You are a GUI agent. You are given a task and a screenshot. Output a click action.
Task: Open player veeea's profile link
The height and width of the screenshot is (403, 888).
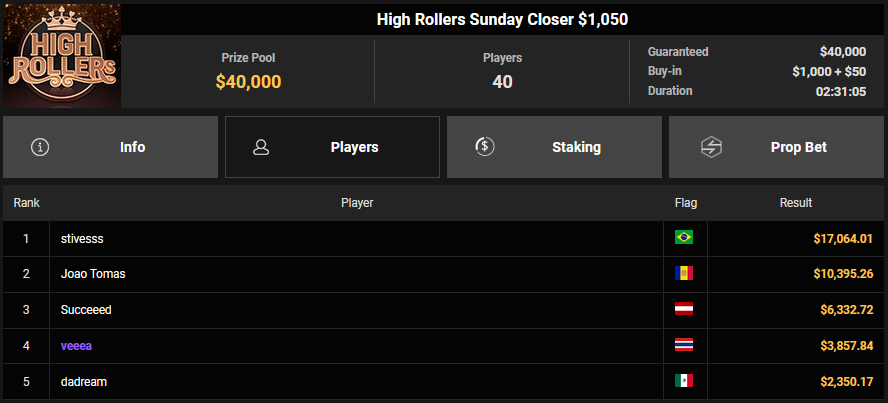(x=77, y=346)
